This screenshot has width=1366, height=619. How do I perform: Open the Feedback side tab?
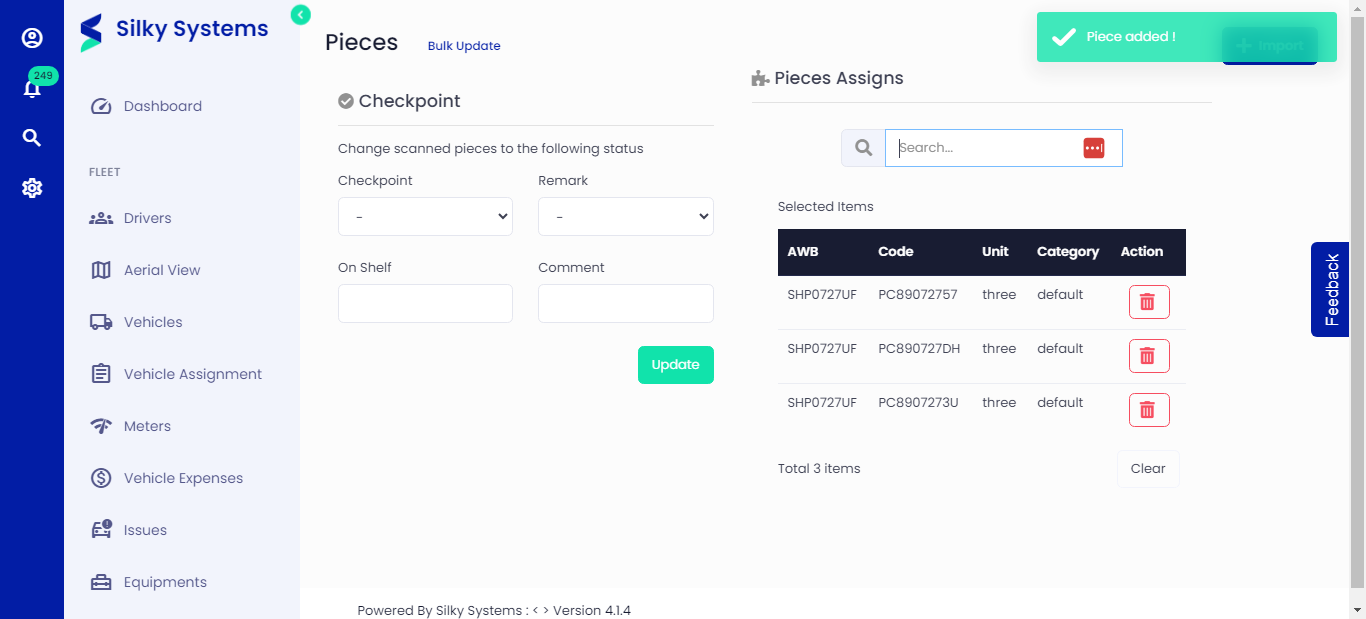point(1330,289)
